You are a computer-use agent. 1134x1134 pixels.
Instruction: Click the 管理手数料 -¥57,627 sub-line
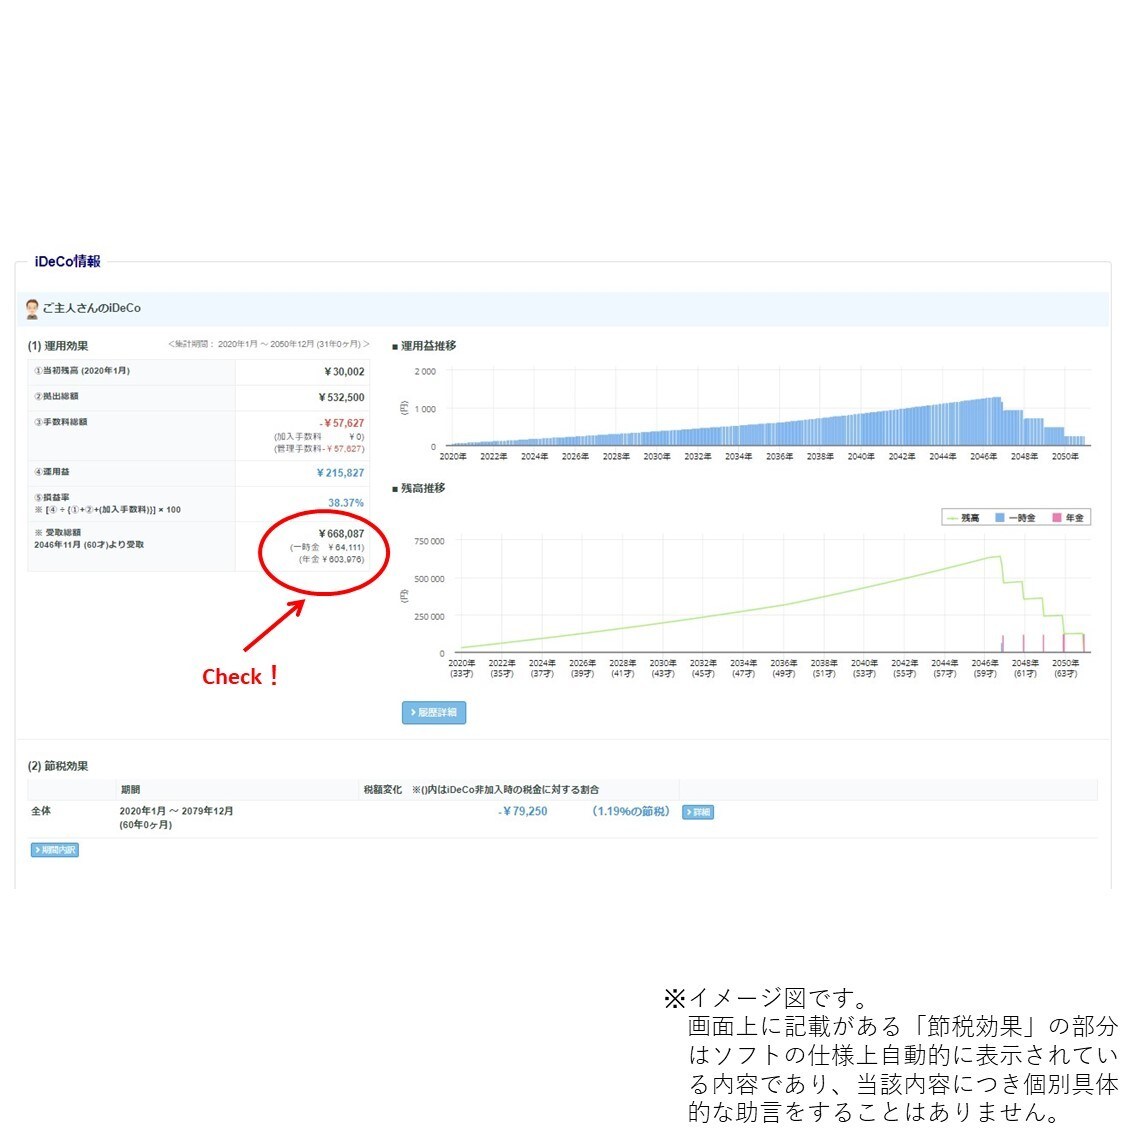319,449
